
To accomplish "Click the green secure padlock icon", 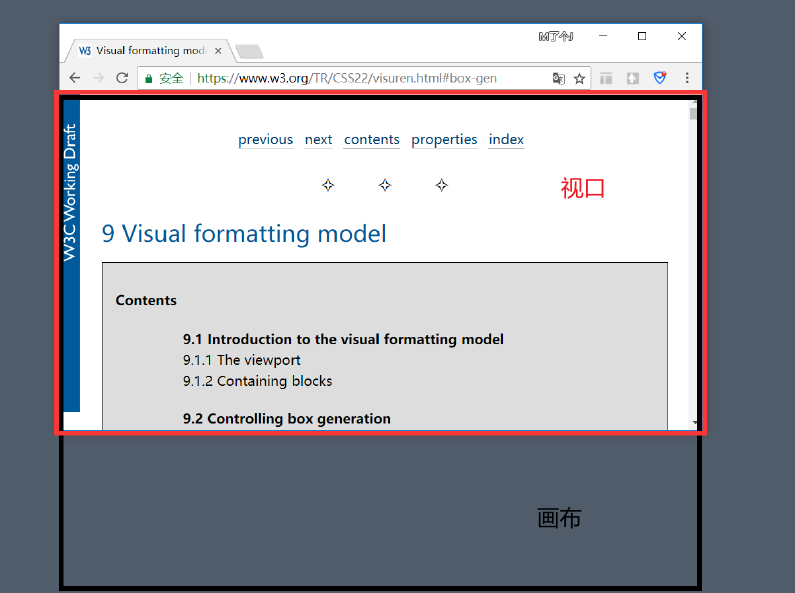I will [149, 79].
